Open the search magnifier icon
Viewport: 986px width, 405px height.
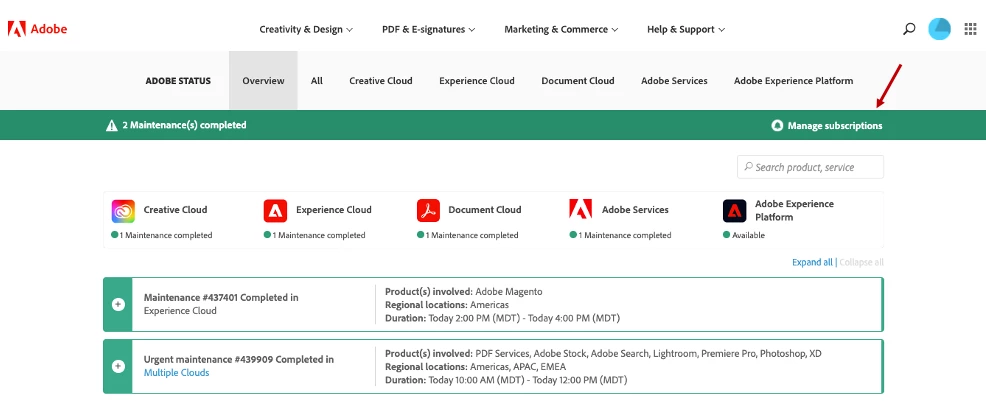click(909, 29)
